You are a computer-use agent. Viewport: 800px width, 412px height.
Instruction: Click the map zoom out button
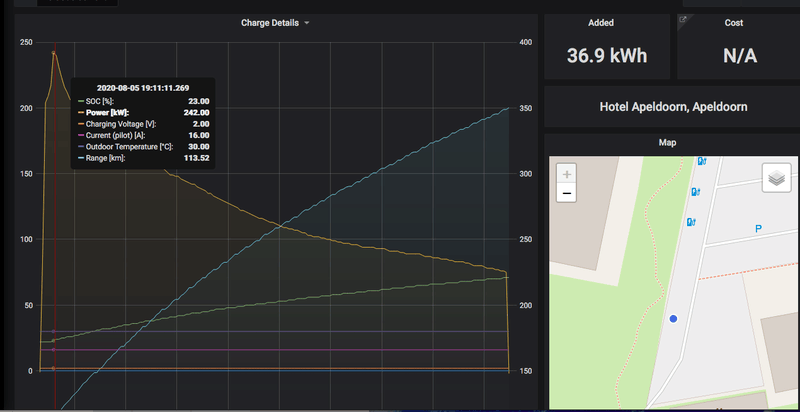(566, 193)
